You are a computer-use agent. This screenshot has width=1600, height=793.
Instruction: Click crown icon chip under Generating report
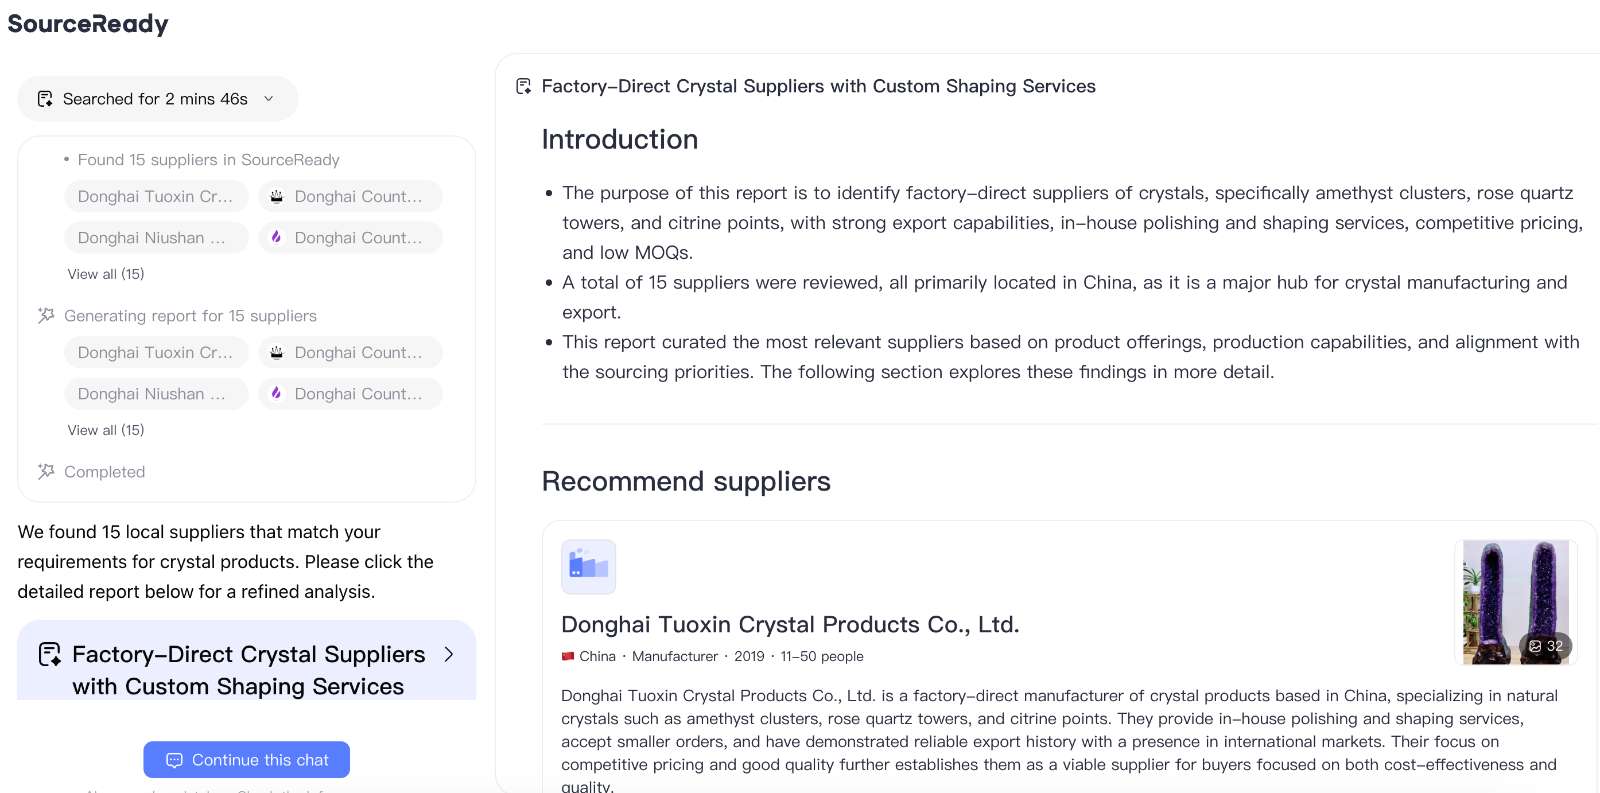[x=350, y=353]
